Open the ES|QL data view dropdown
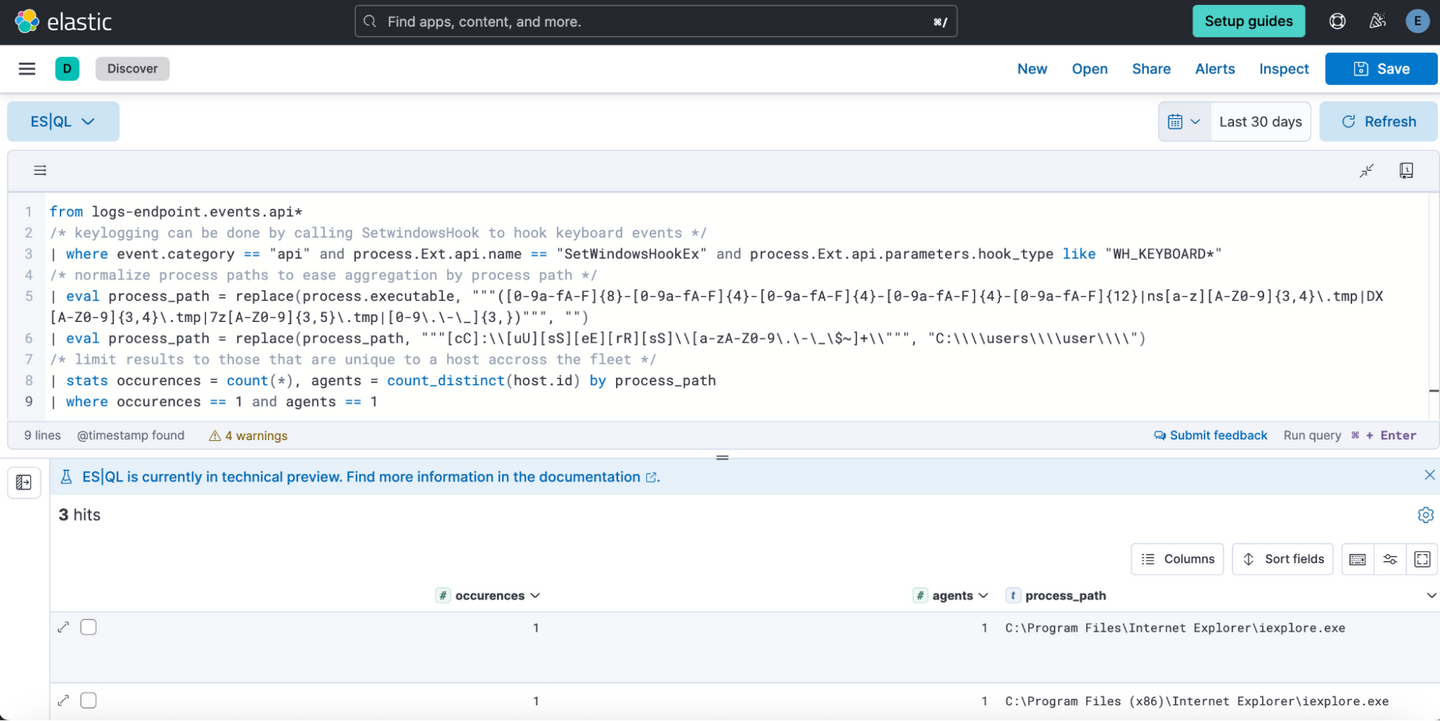1440x721 pixels. 63,122
